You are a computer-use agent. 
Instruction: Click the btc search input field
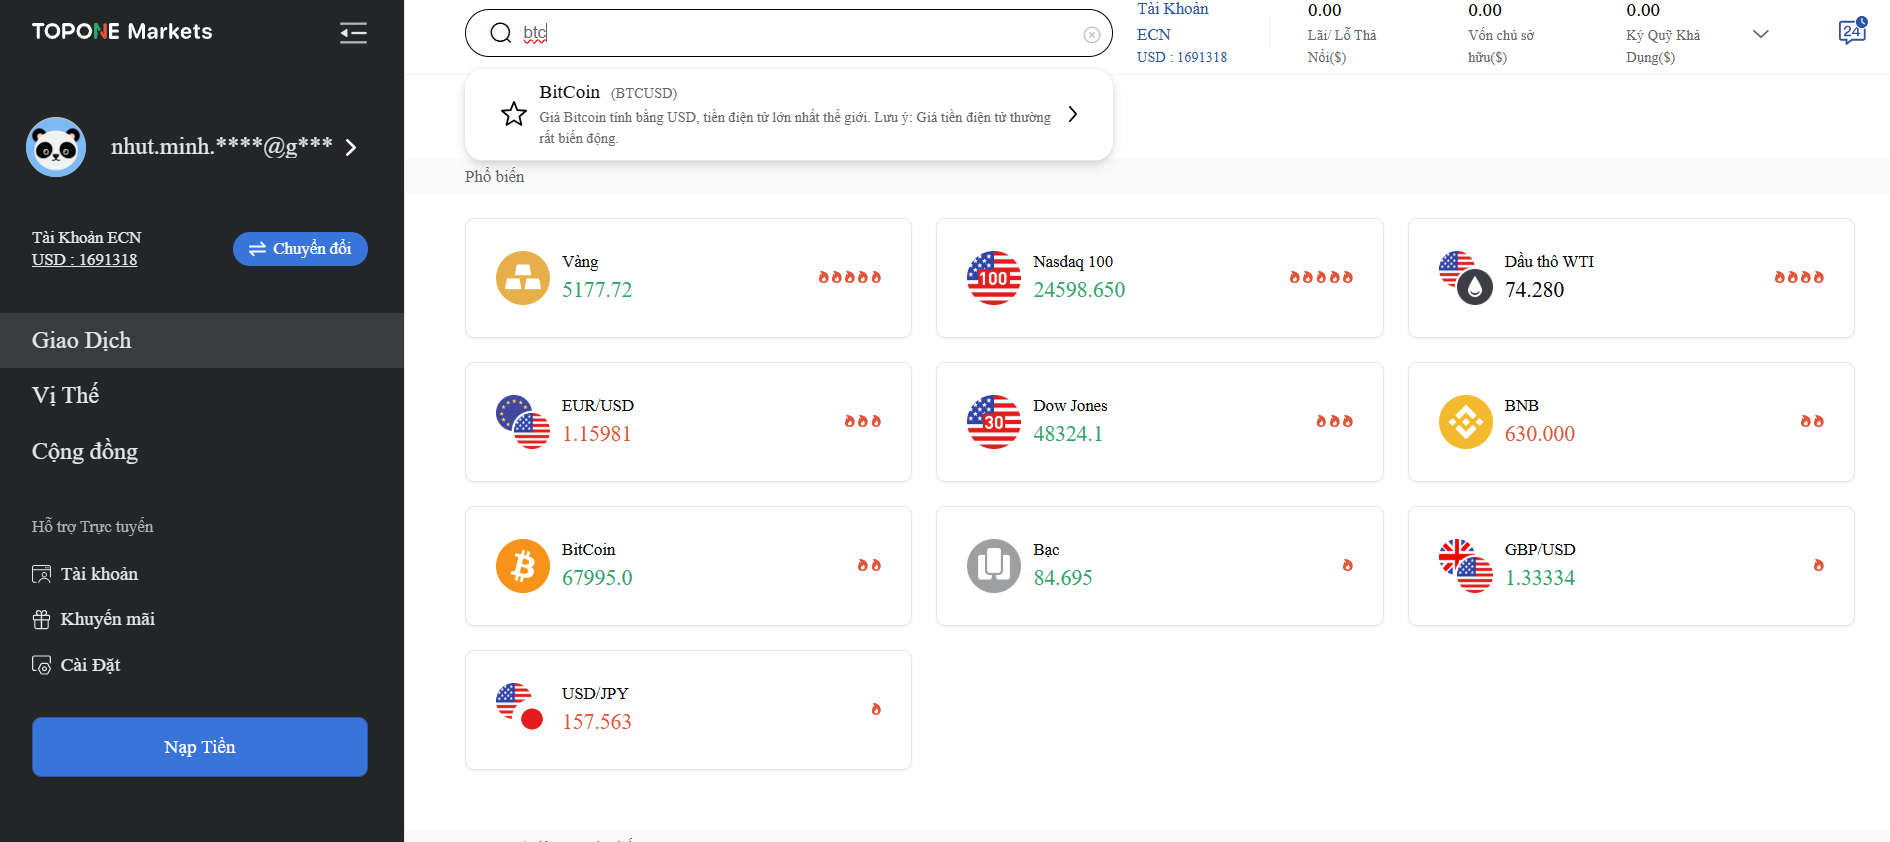[x=790, y=34]
